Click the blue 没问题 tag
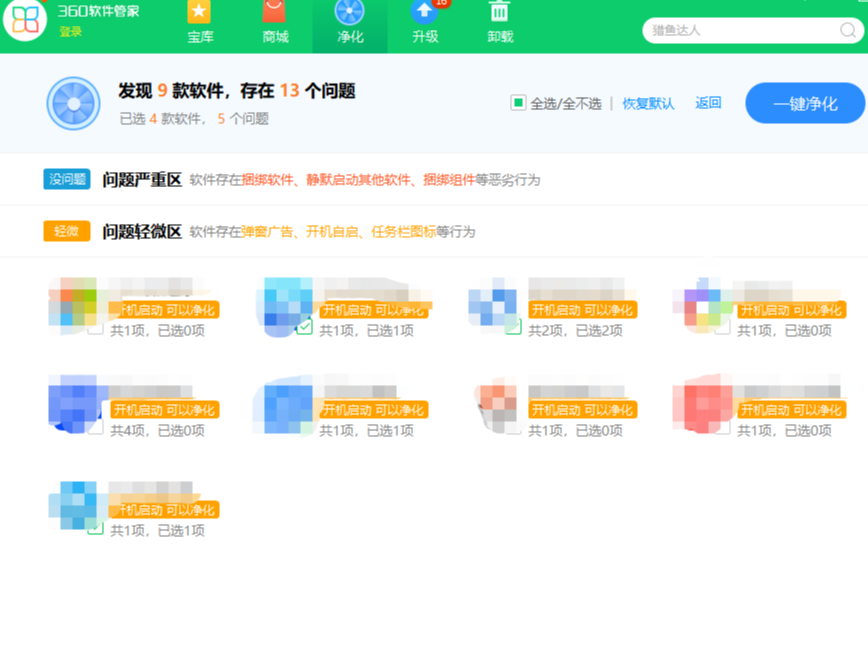Screen dimensions: 868x651 (67, 179)
